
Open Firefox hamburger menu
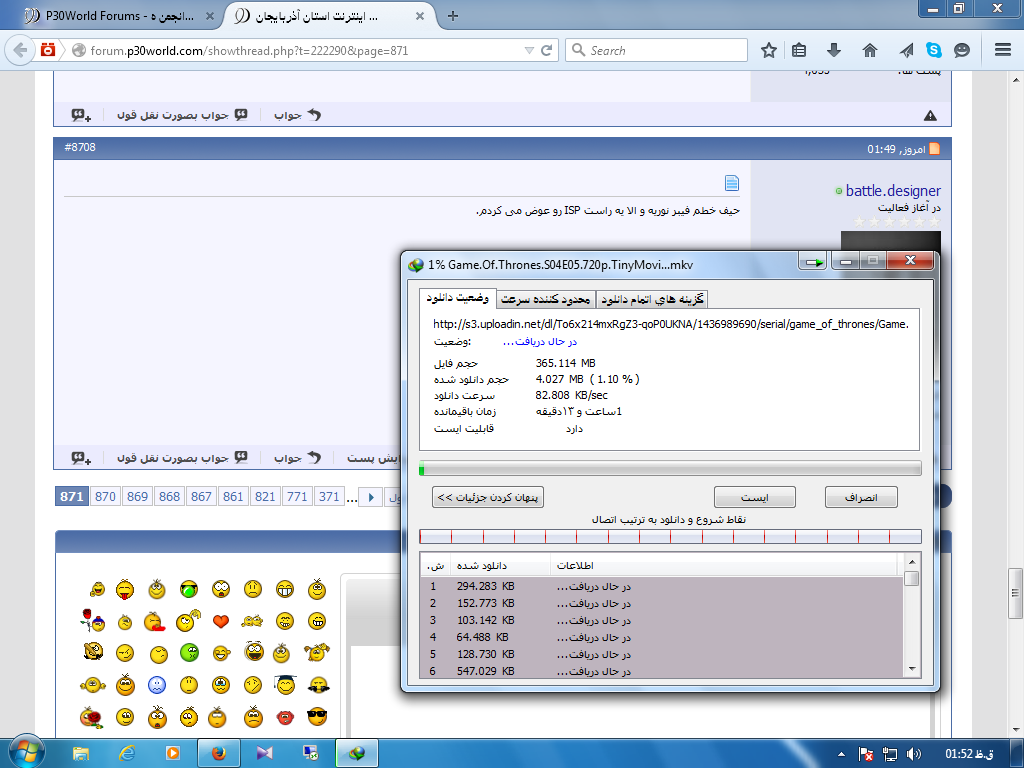pos(1003,50)
